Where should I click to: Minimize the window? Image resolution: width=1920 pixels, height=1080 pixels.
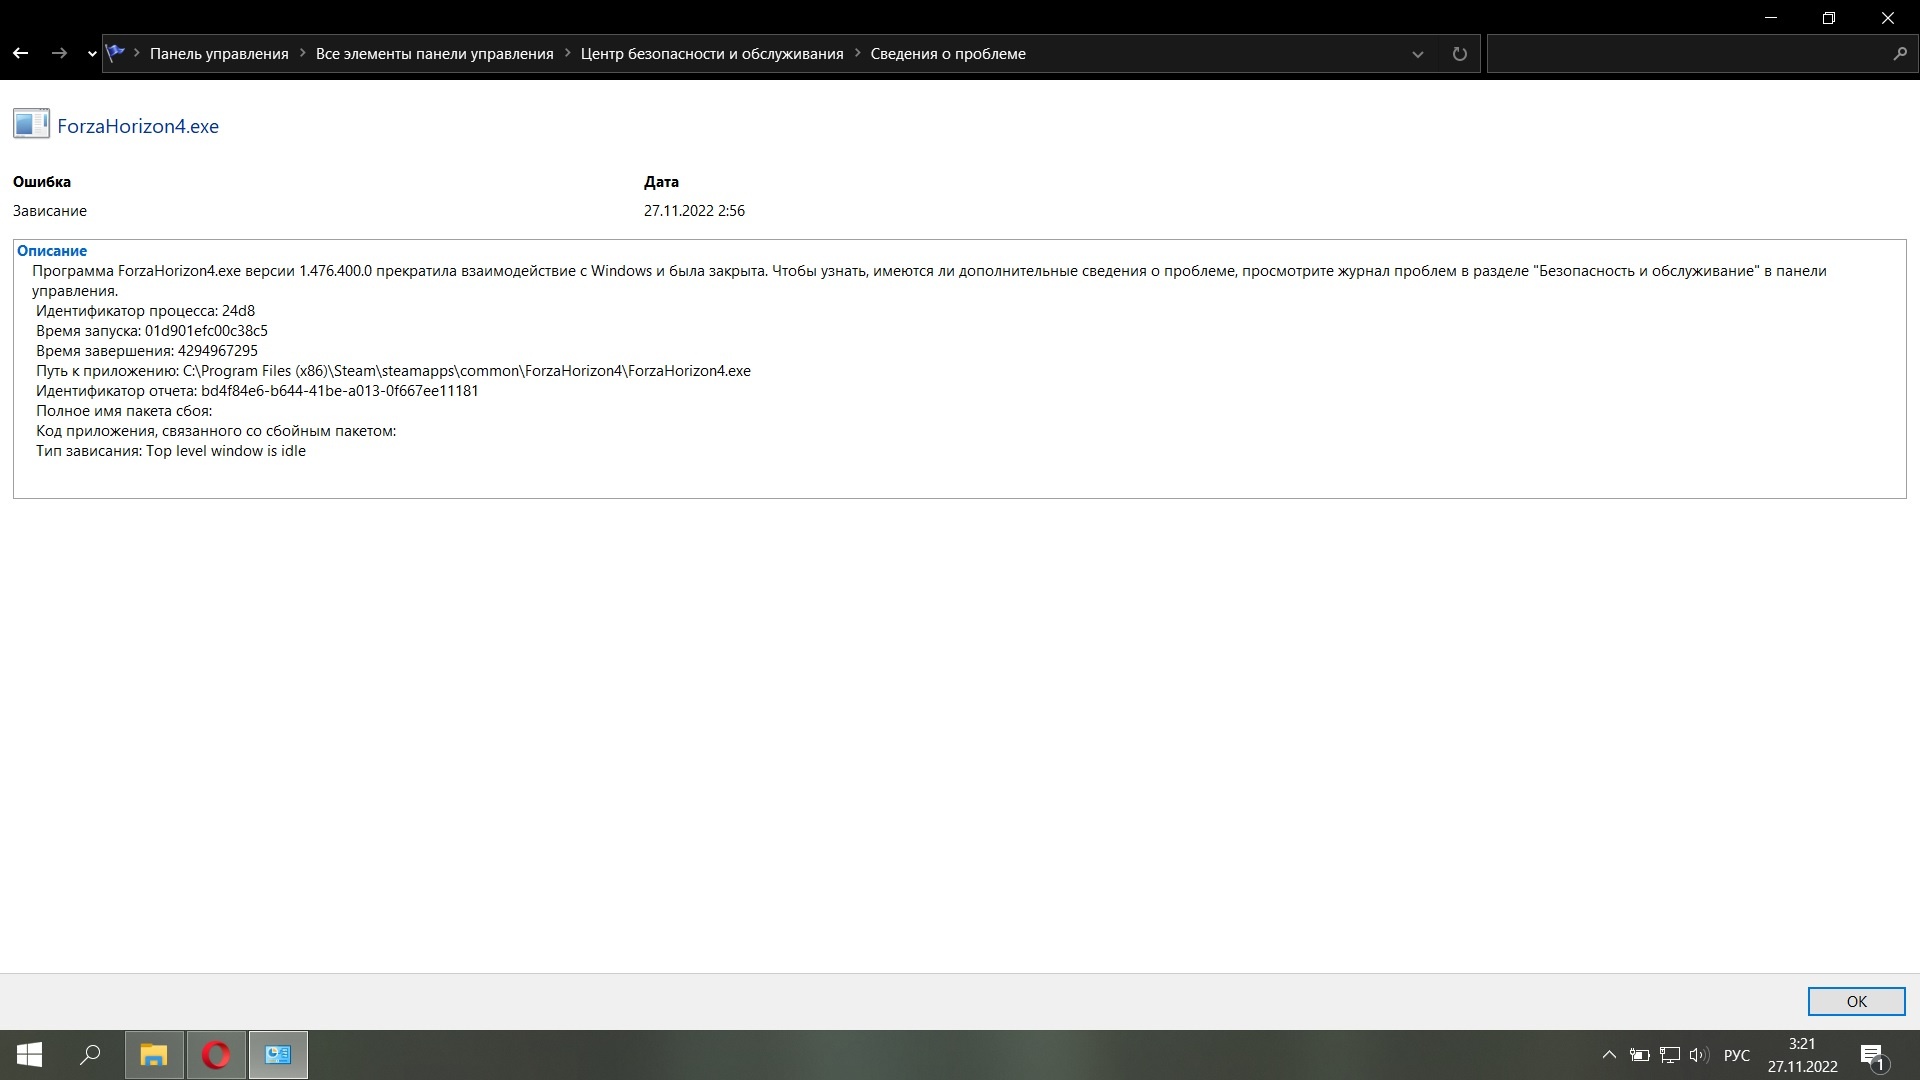(1772, 18)
